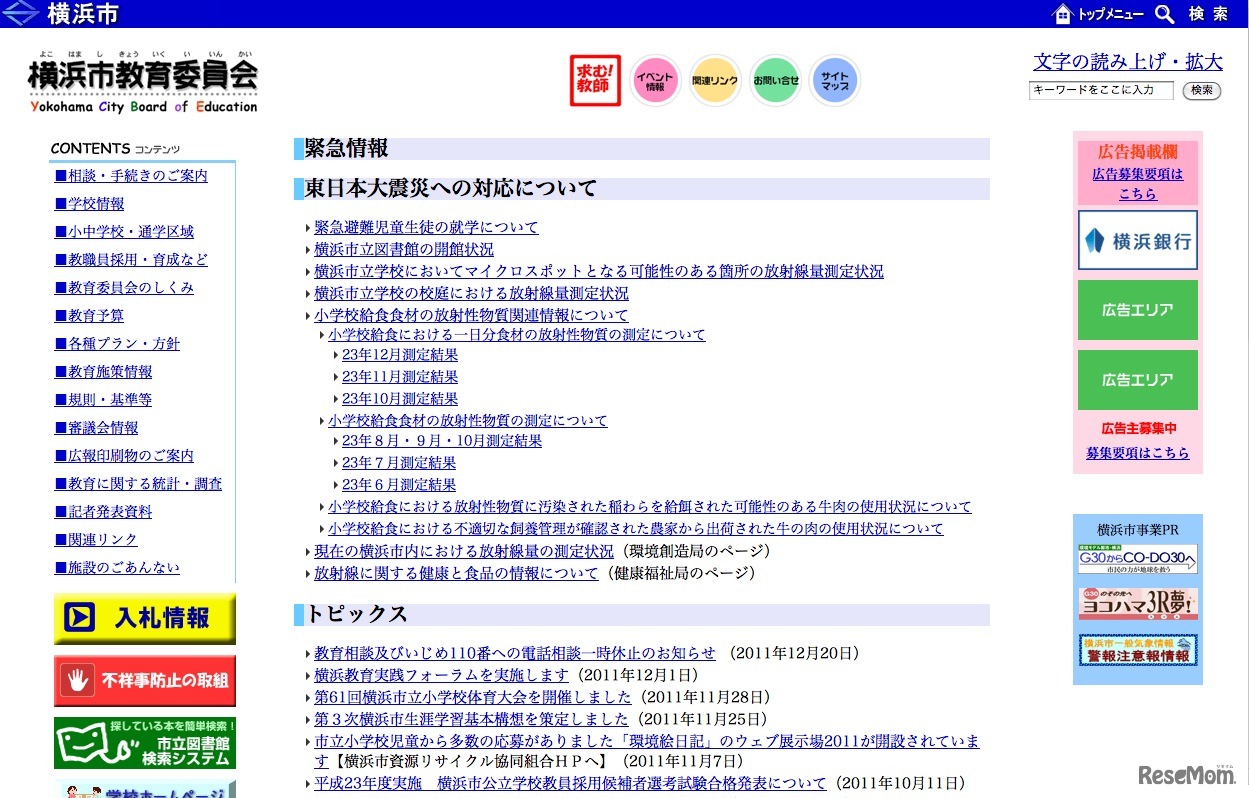The height and width of the screenshot is (798, 1249).
Task: Click the magnifying glass search icon in header
Action: 1164,14
